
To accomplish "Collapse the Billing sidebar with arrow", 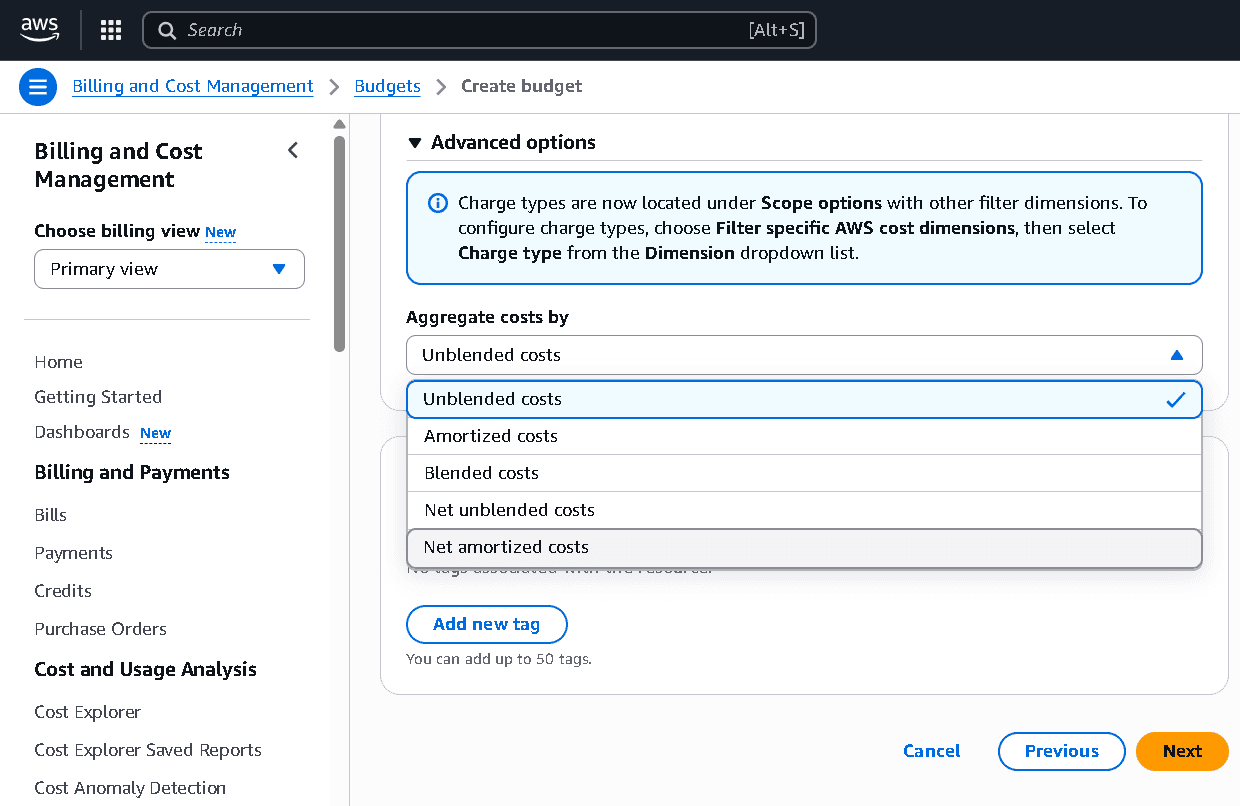I will point(293,151).
